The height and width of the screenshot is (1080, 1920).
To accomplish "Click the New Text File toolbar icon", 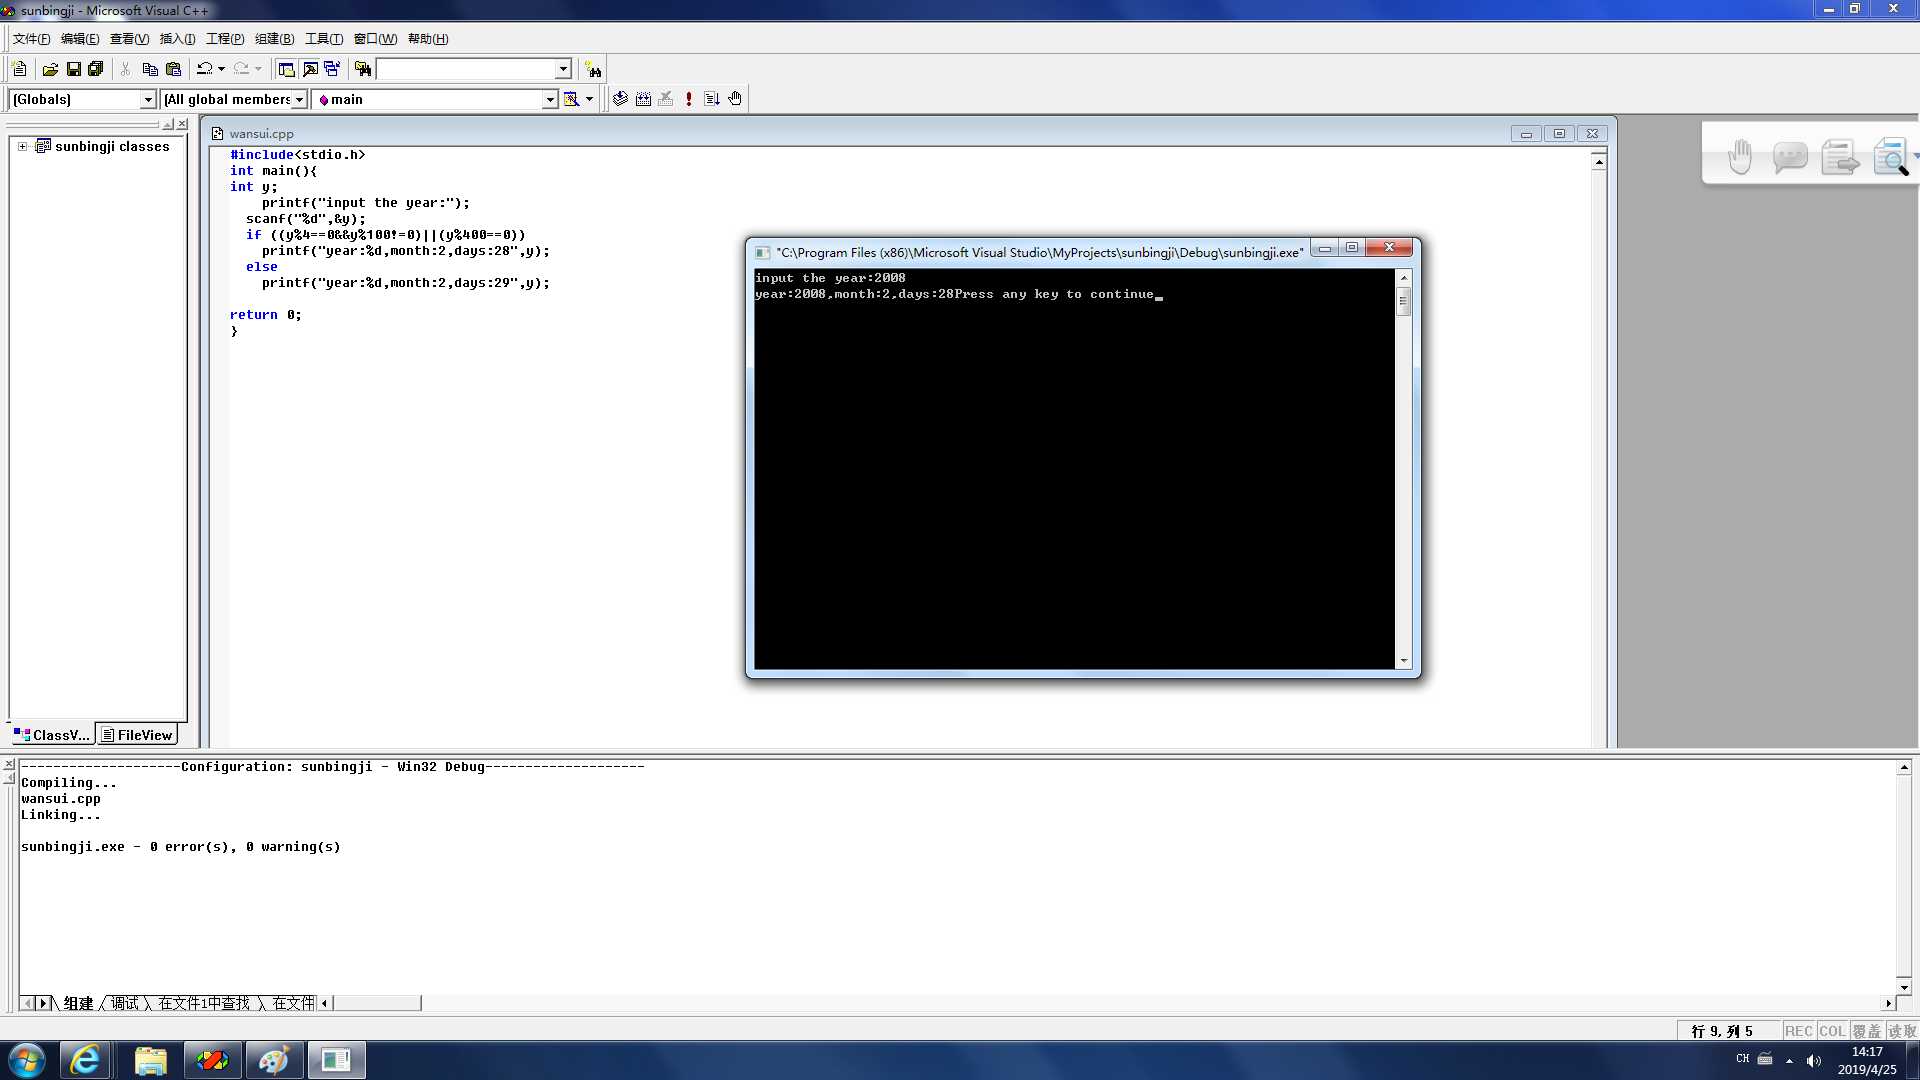I will (19, 69).
